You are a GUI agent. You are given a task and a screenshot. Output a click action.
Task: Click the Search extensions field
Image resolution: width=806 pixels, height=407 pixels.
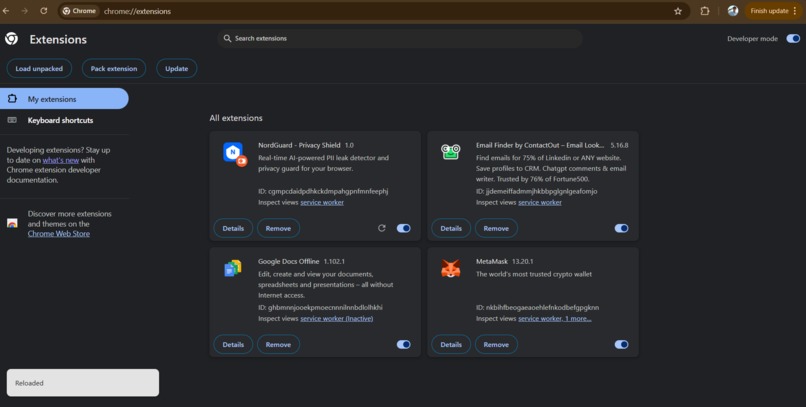[x=399, y=39]
